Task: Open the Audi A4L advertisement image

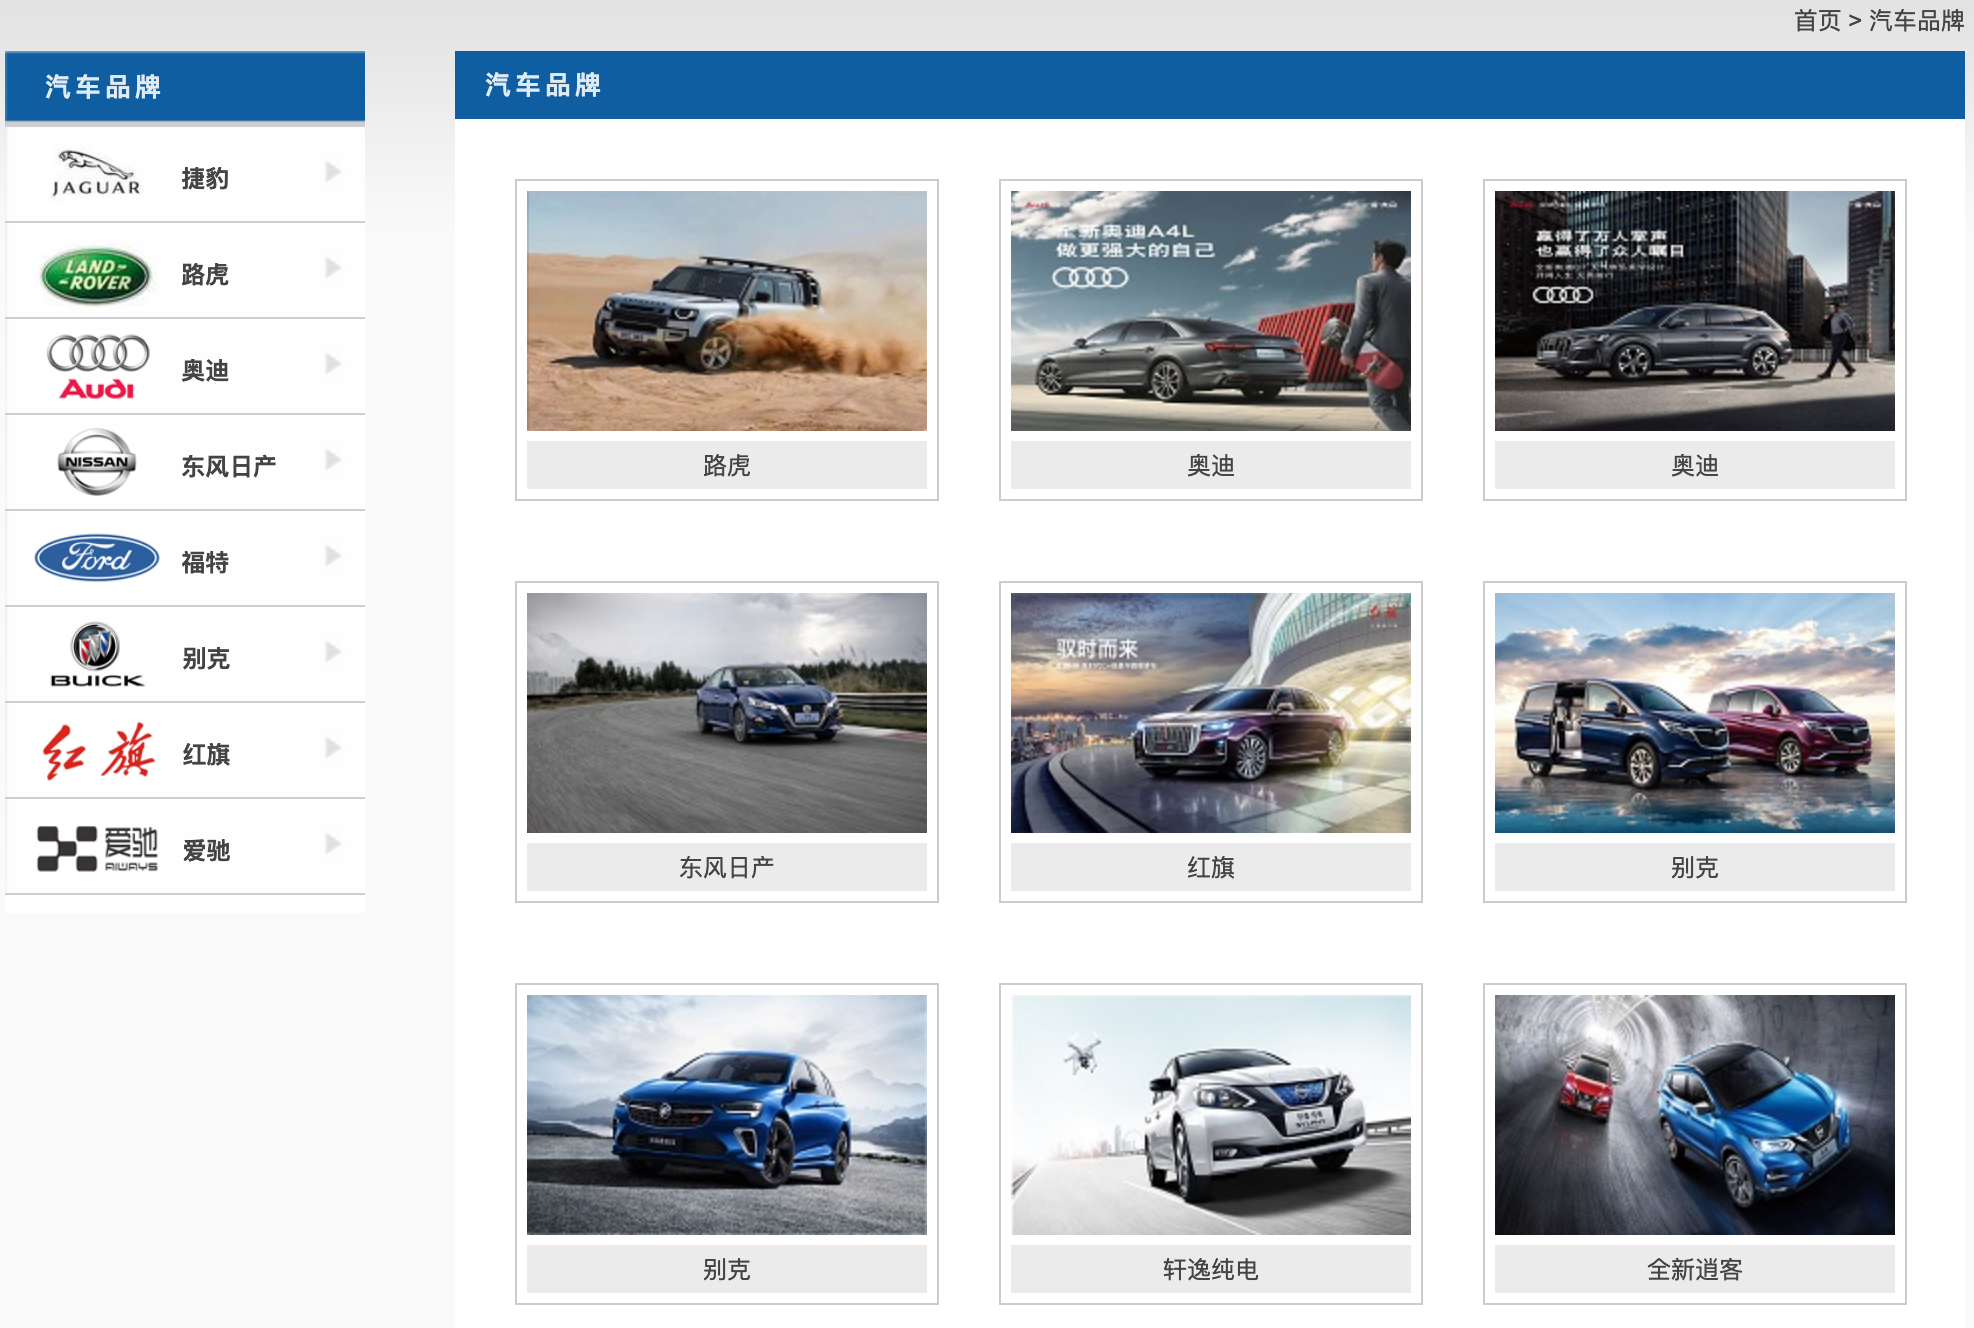Action: [1211, 311]
